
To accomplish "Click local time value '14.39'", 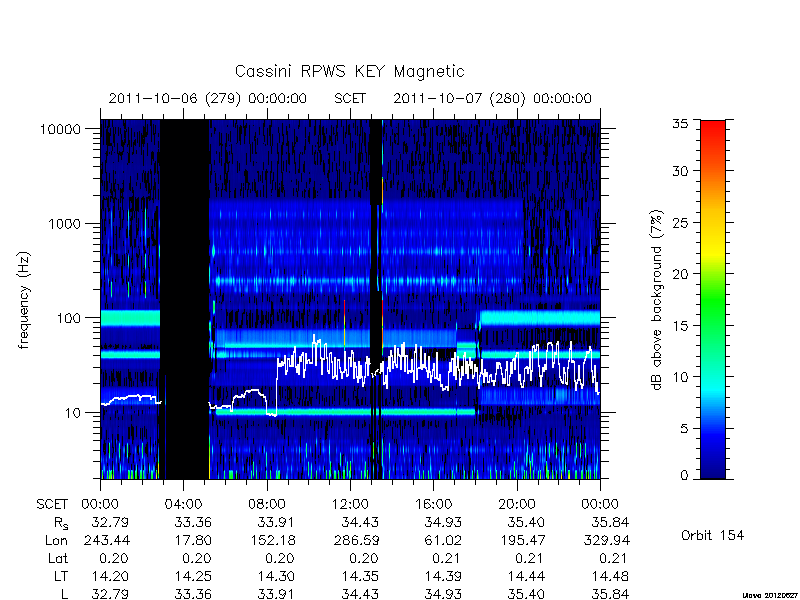I will pyautogui.click(x=443, y=577).
